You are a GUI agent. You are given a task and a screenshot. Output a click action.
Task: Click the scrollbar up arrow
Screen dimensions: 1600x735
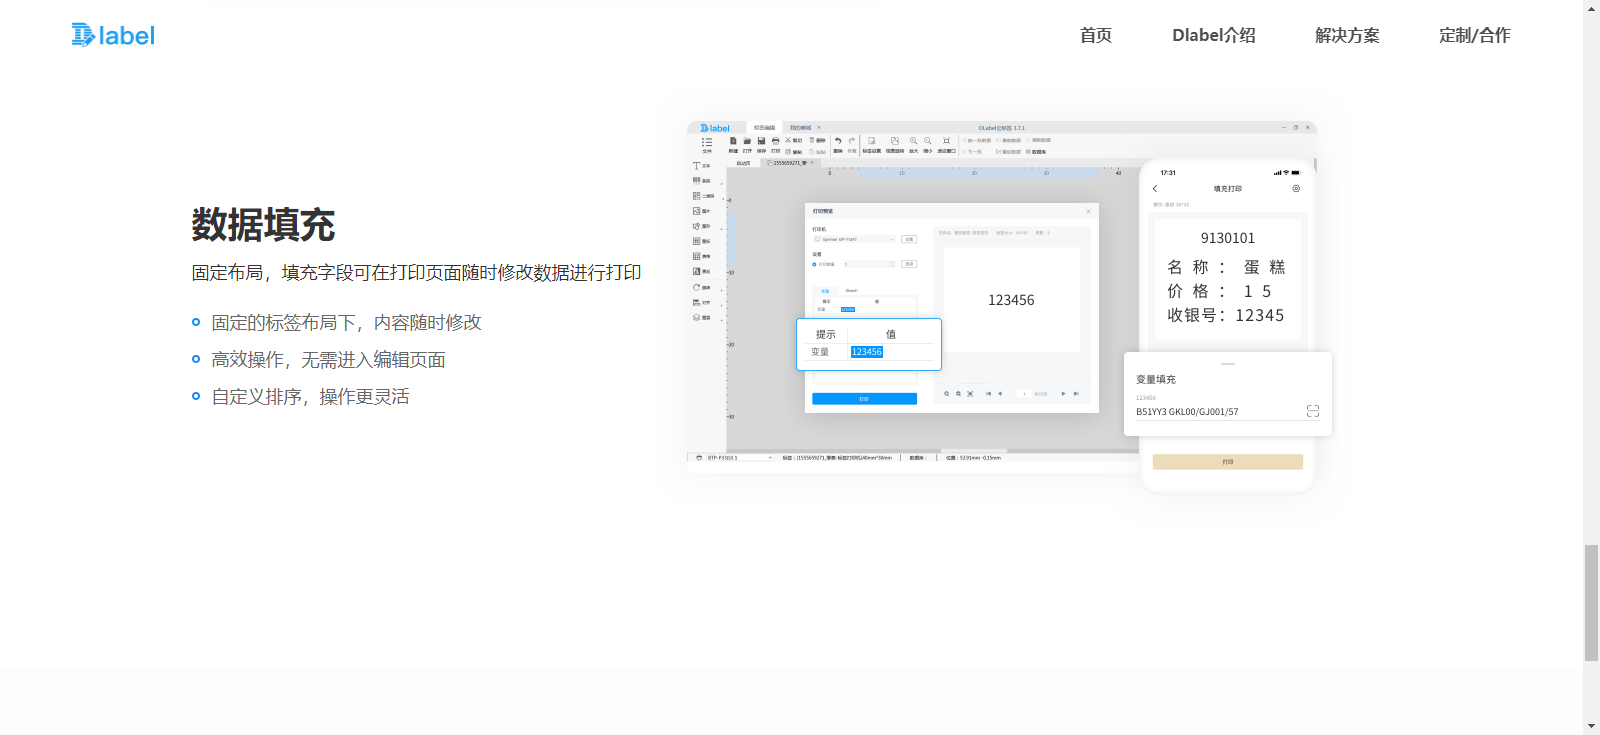1591,8
